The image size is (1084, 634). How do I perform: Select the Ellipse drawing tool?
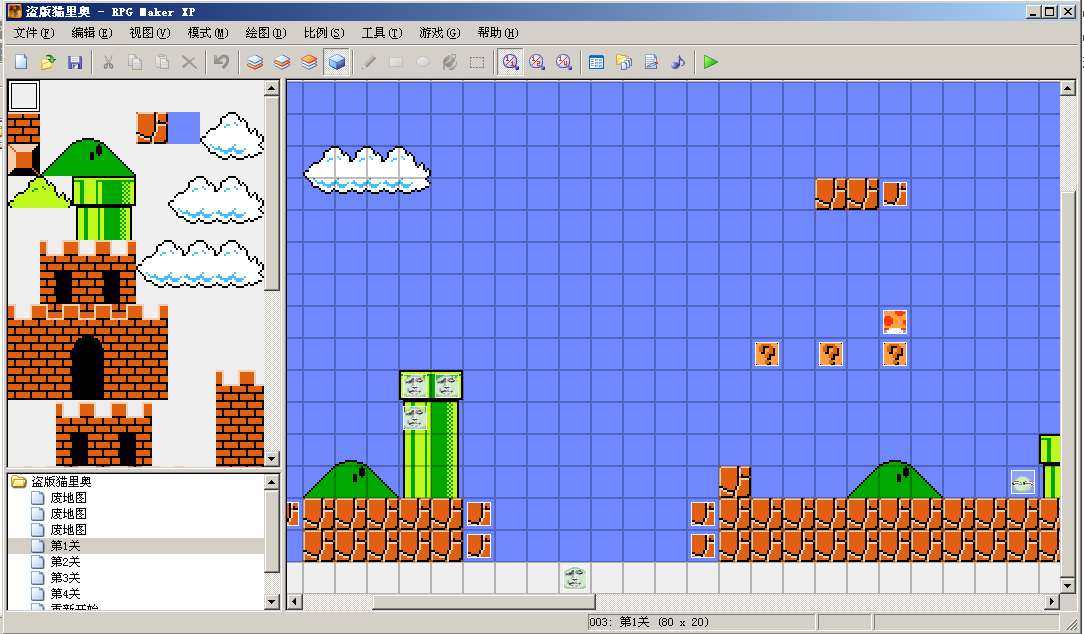tap(423, 62)
